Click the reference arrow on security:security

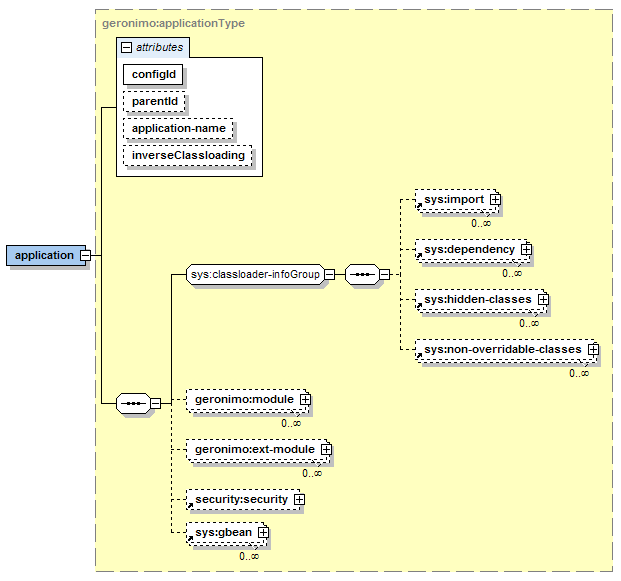pyautogui.click(x=190, y=506)
